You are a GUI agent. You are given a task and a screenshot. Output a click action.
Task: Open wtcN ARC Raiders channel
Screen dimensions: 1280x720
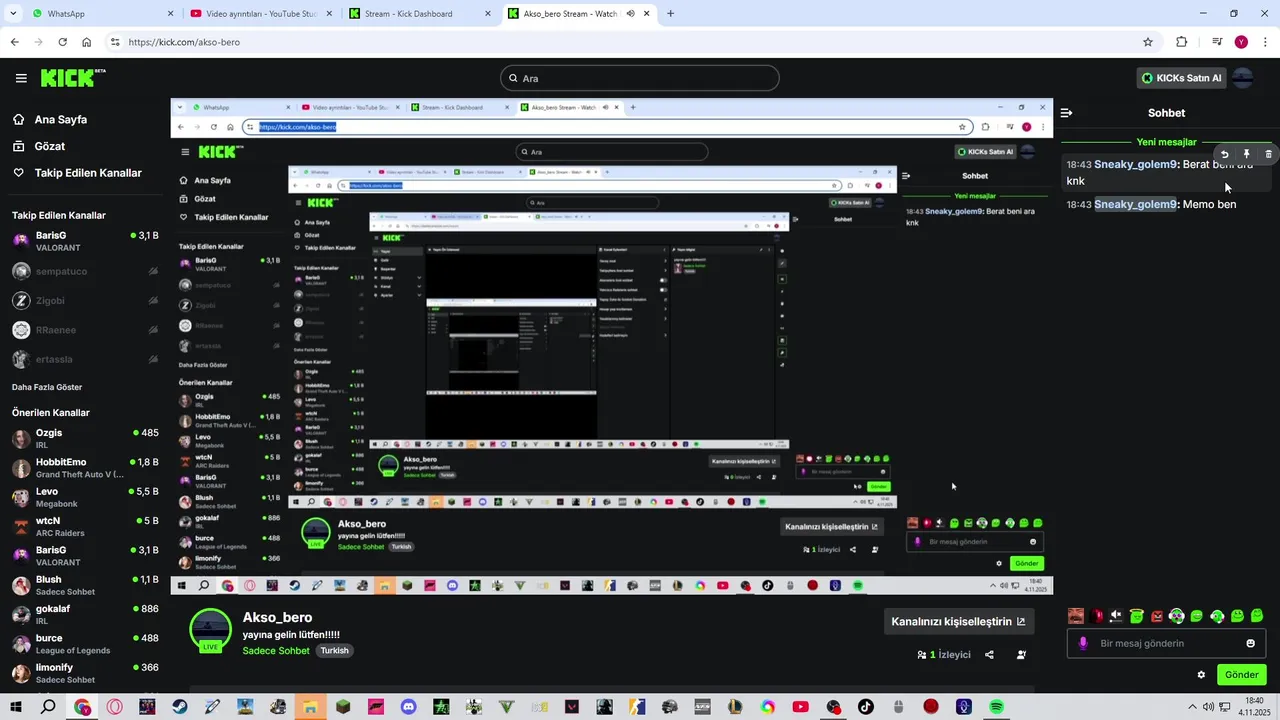(85, 527)
